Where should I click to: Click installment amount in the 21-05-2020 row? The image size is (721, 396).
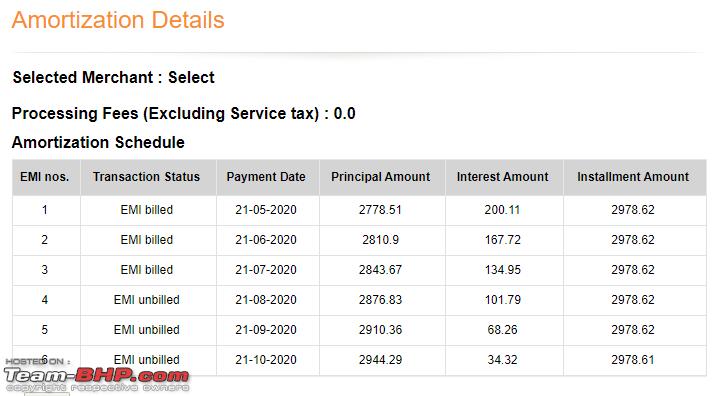point(633,210)
